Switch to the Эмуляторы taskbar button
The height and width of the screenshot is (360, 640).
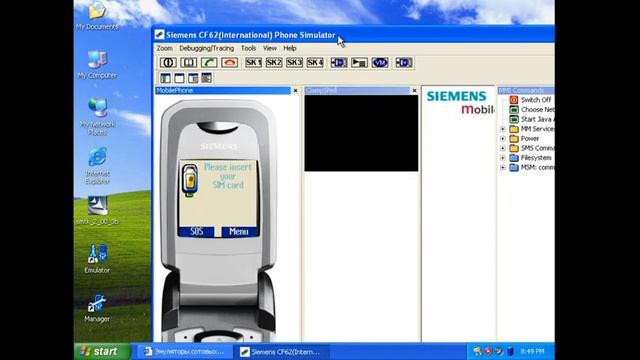point(185,351)
